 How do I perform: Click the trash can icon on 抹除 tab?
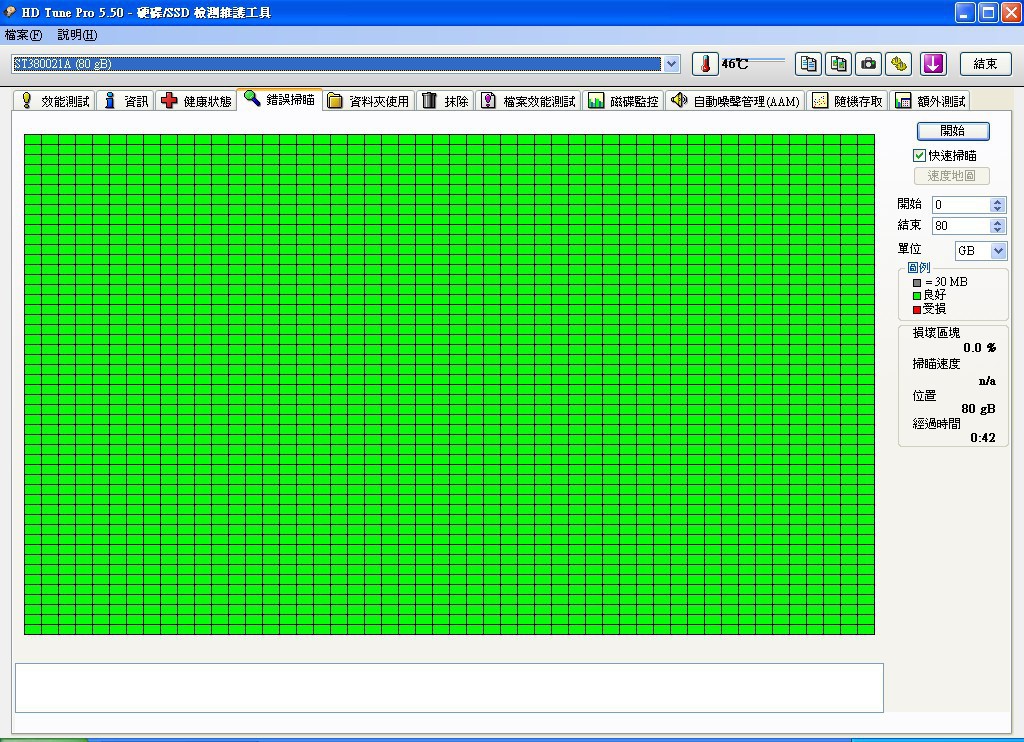[x=429, y=100]
